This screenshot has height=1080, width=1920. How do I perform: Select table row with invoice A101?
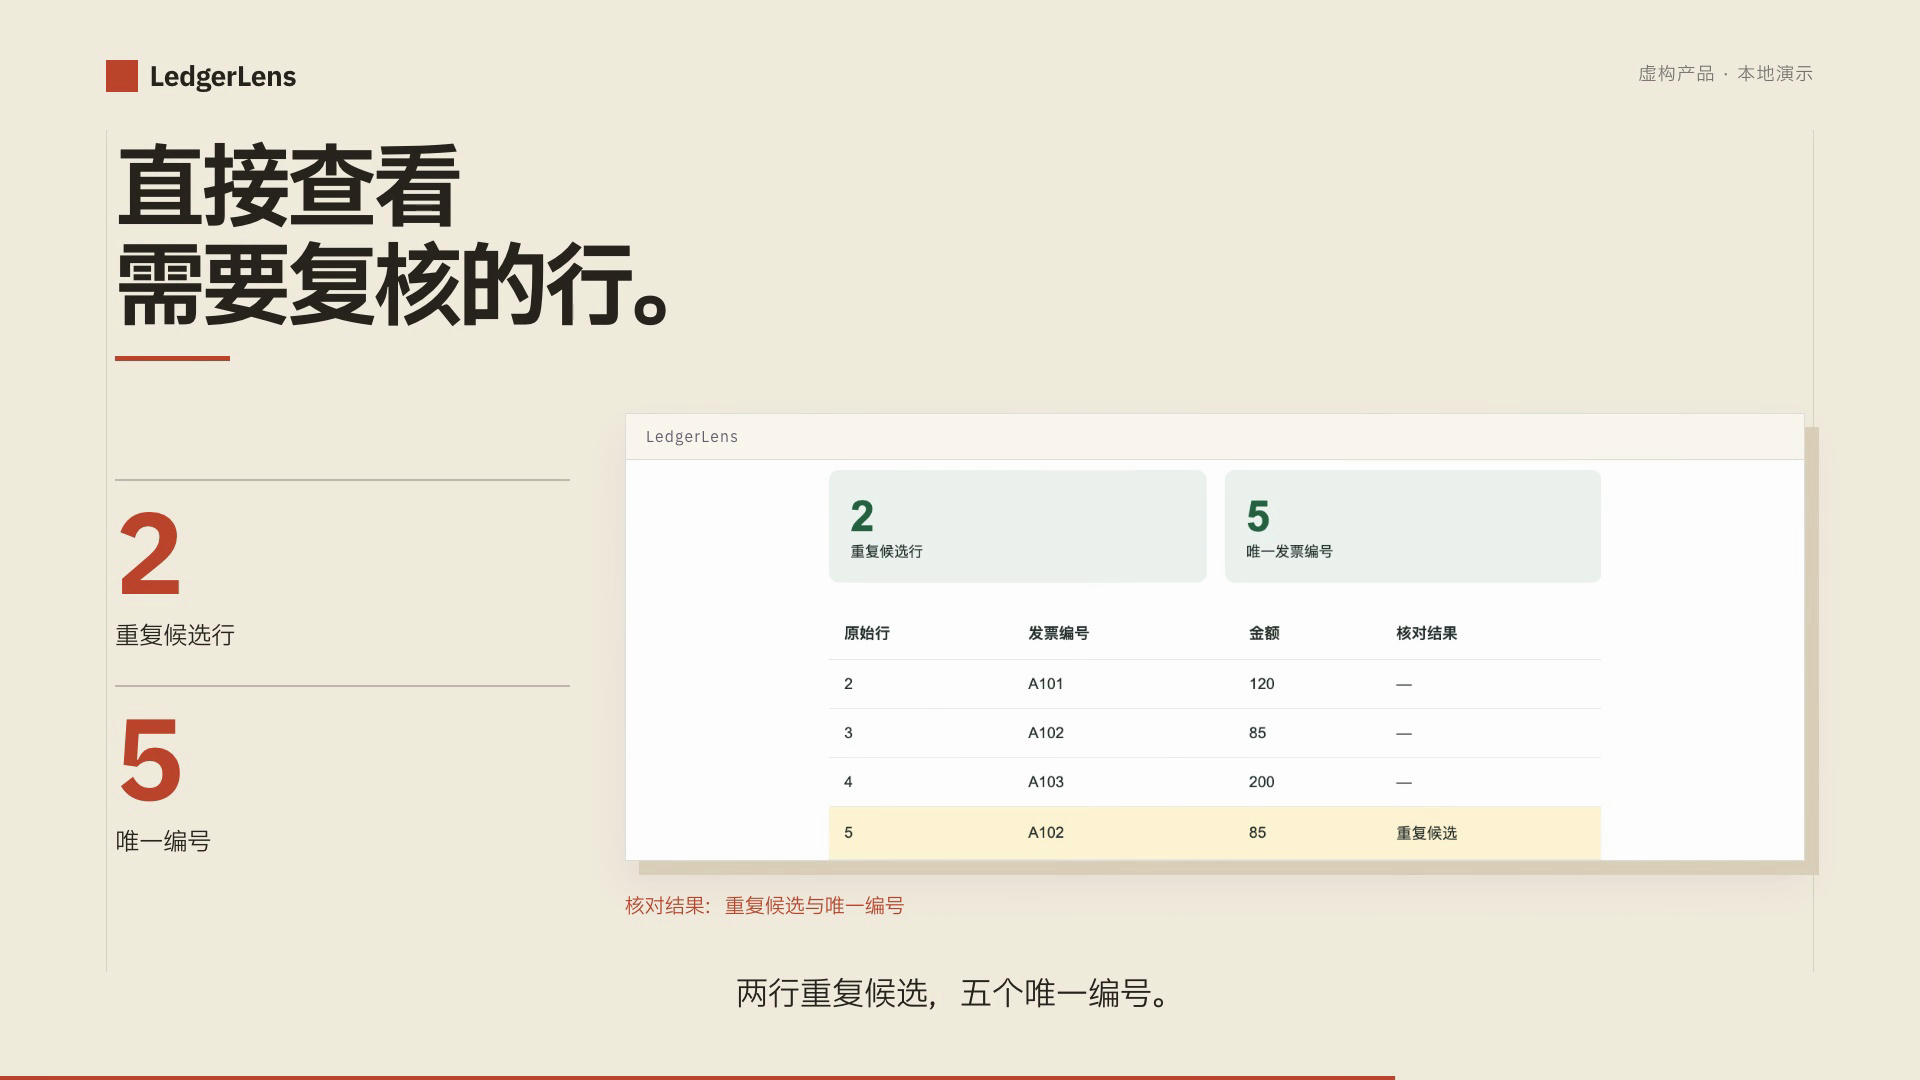coord(1214,684)
